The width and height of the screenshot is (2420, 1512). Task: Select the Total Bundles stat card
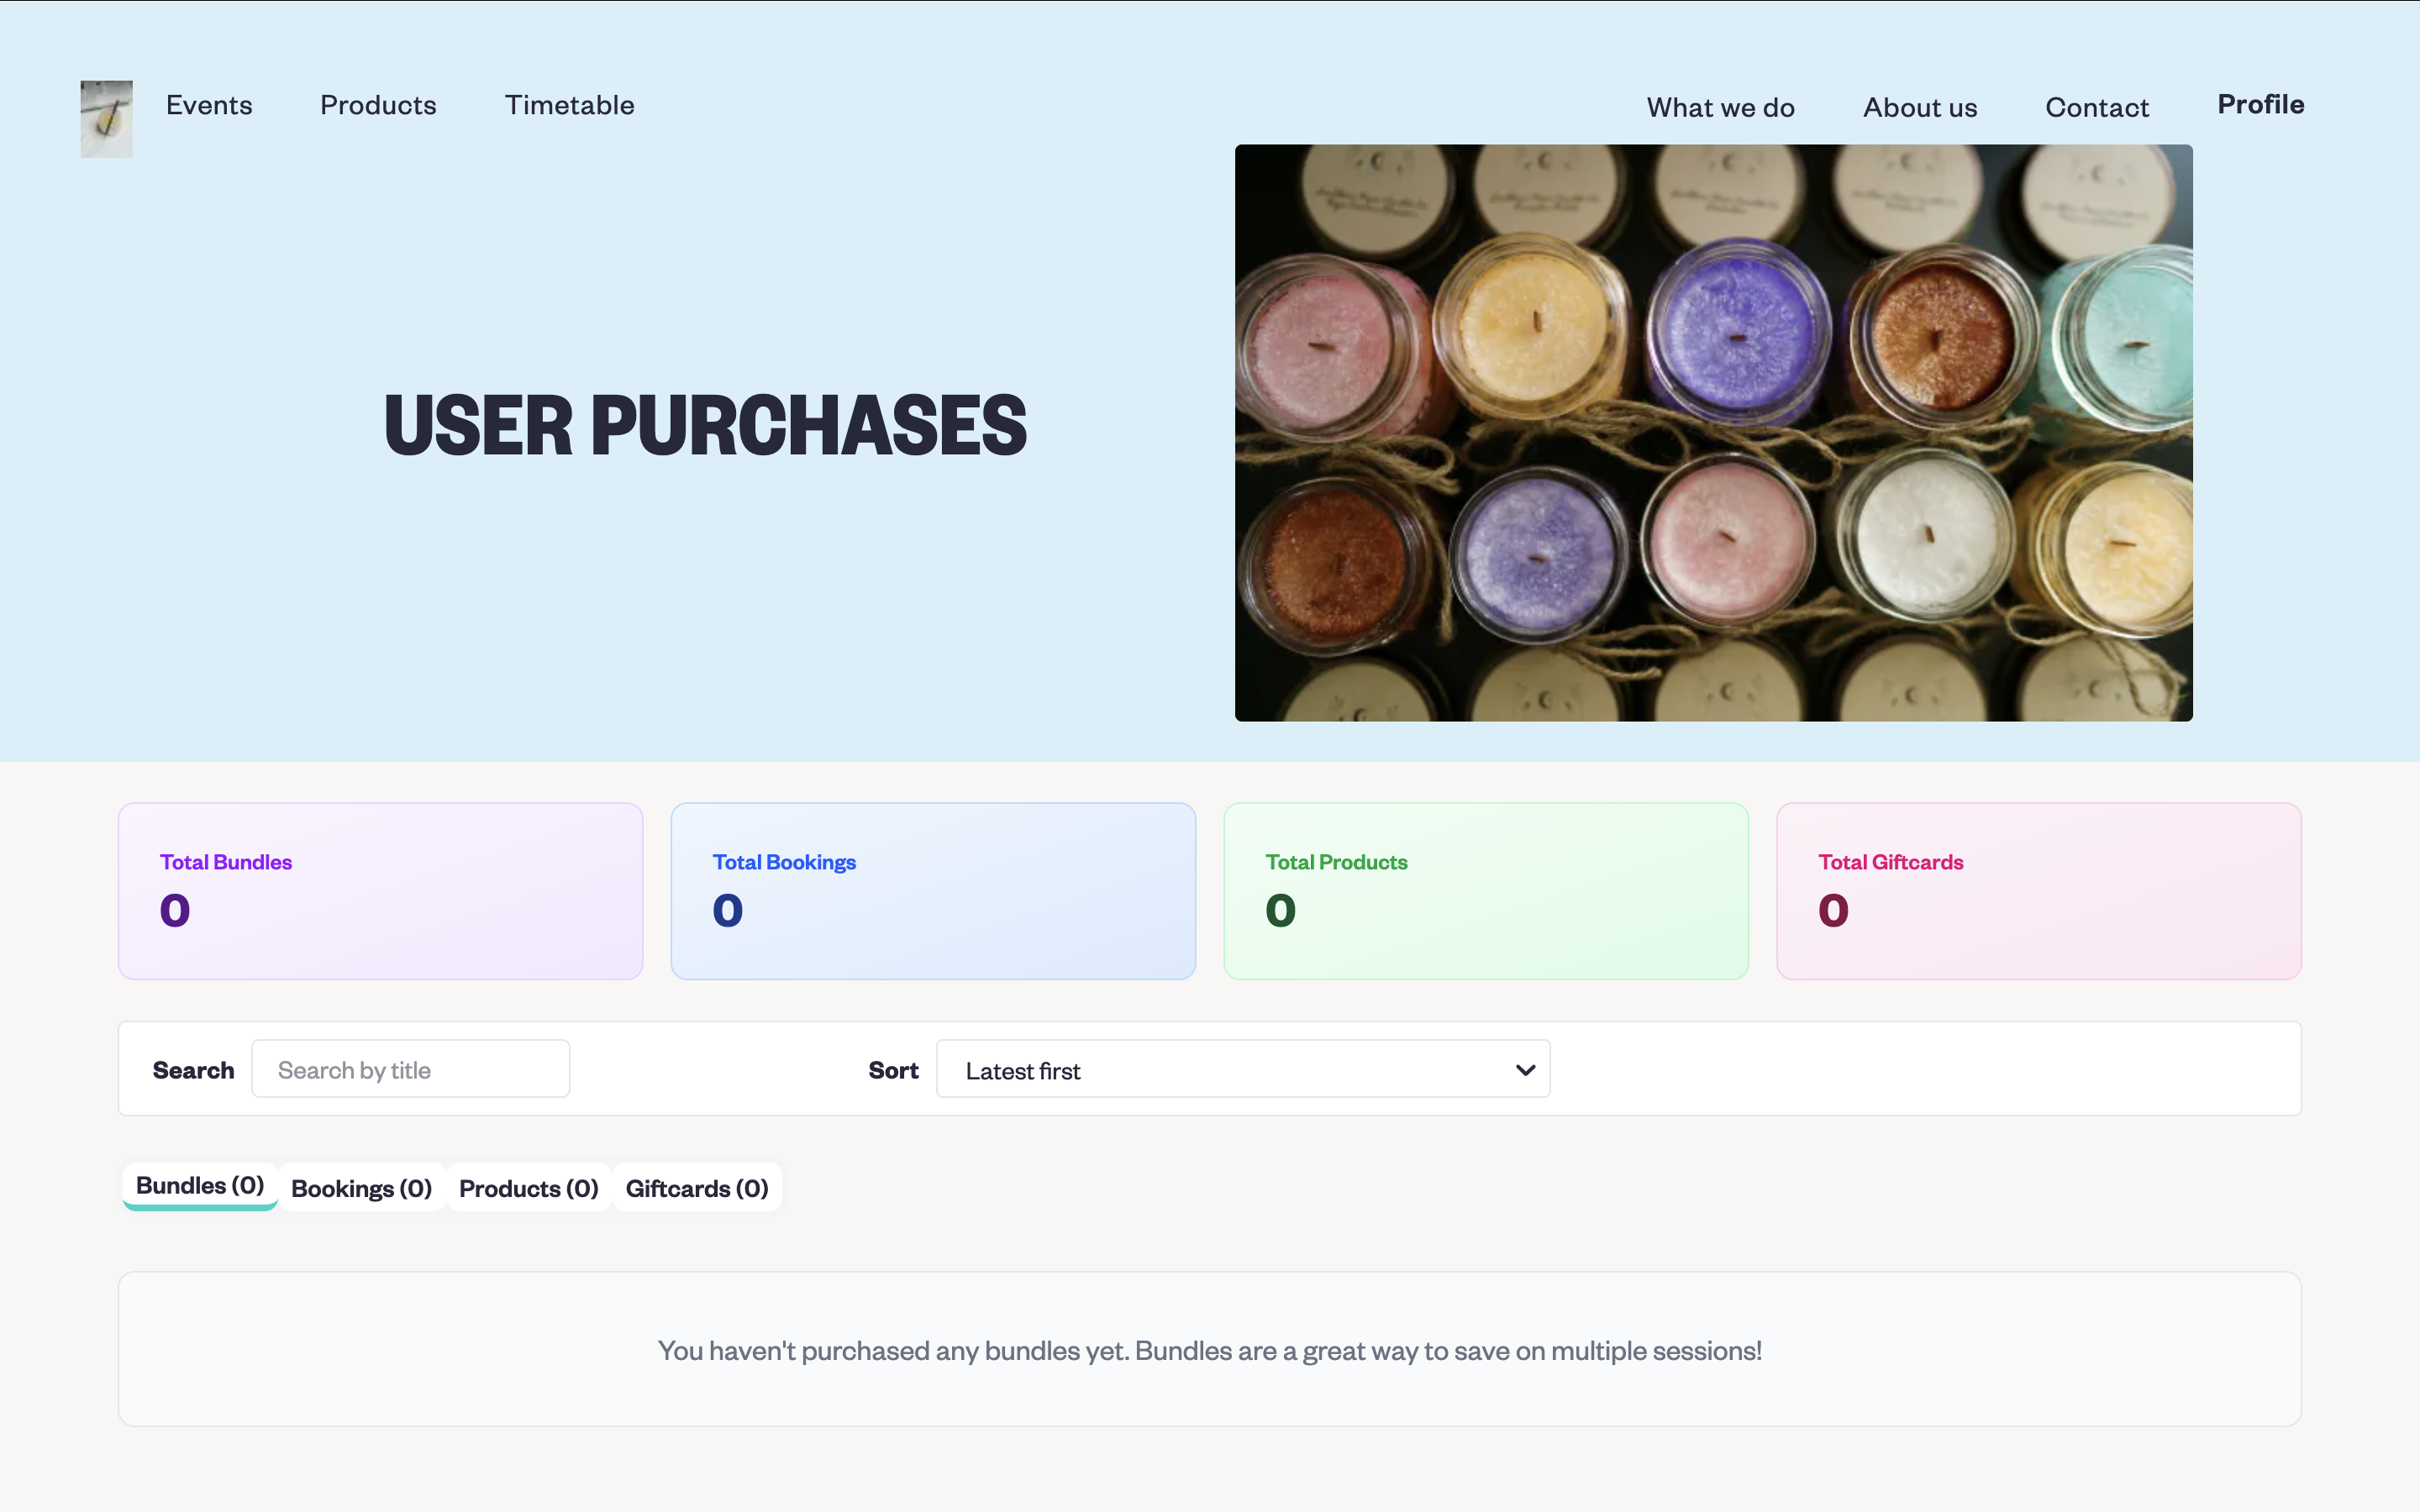(380, 890)
